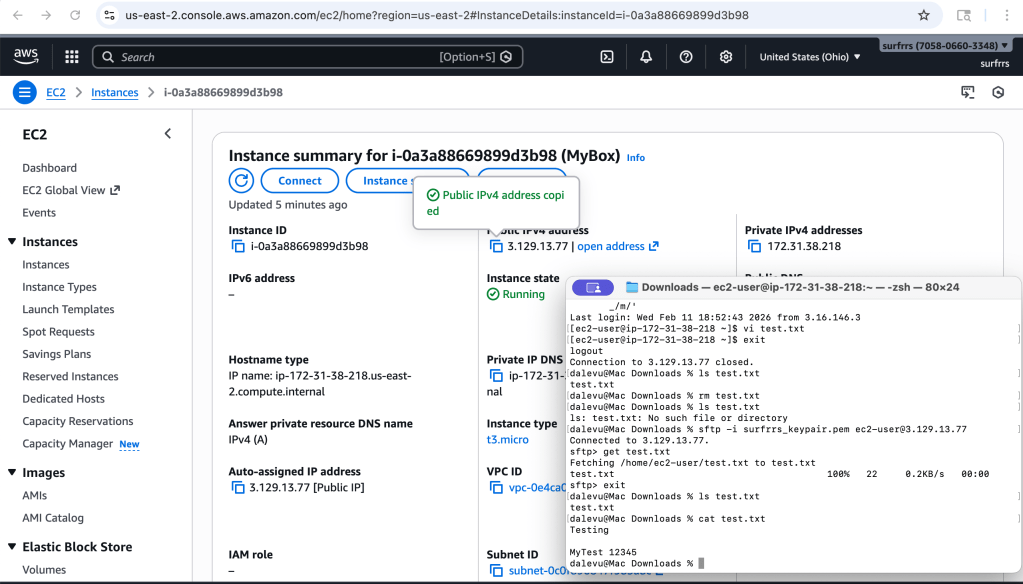Image resolution: width=1023 pixels, height=584 pixels.
Task: Collapse the EC2 sidebar with the chevron
Action: 167,133
